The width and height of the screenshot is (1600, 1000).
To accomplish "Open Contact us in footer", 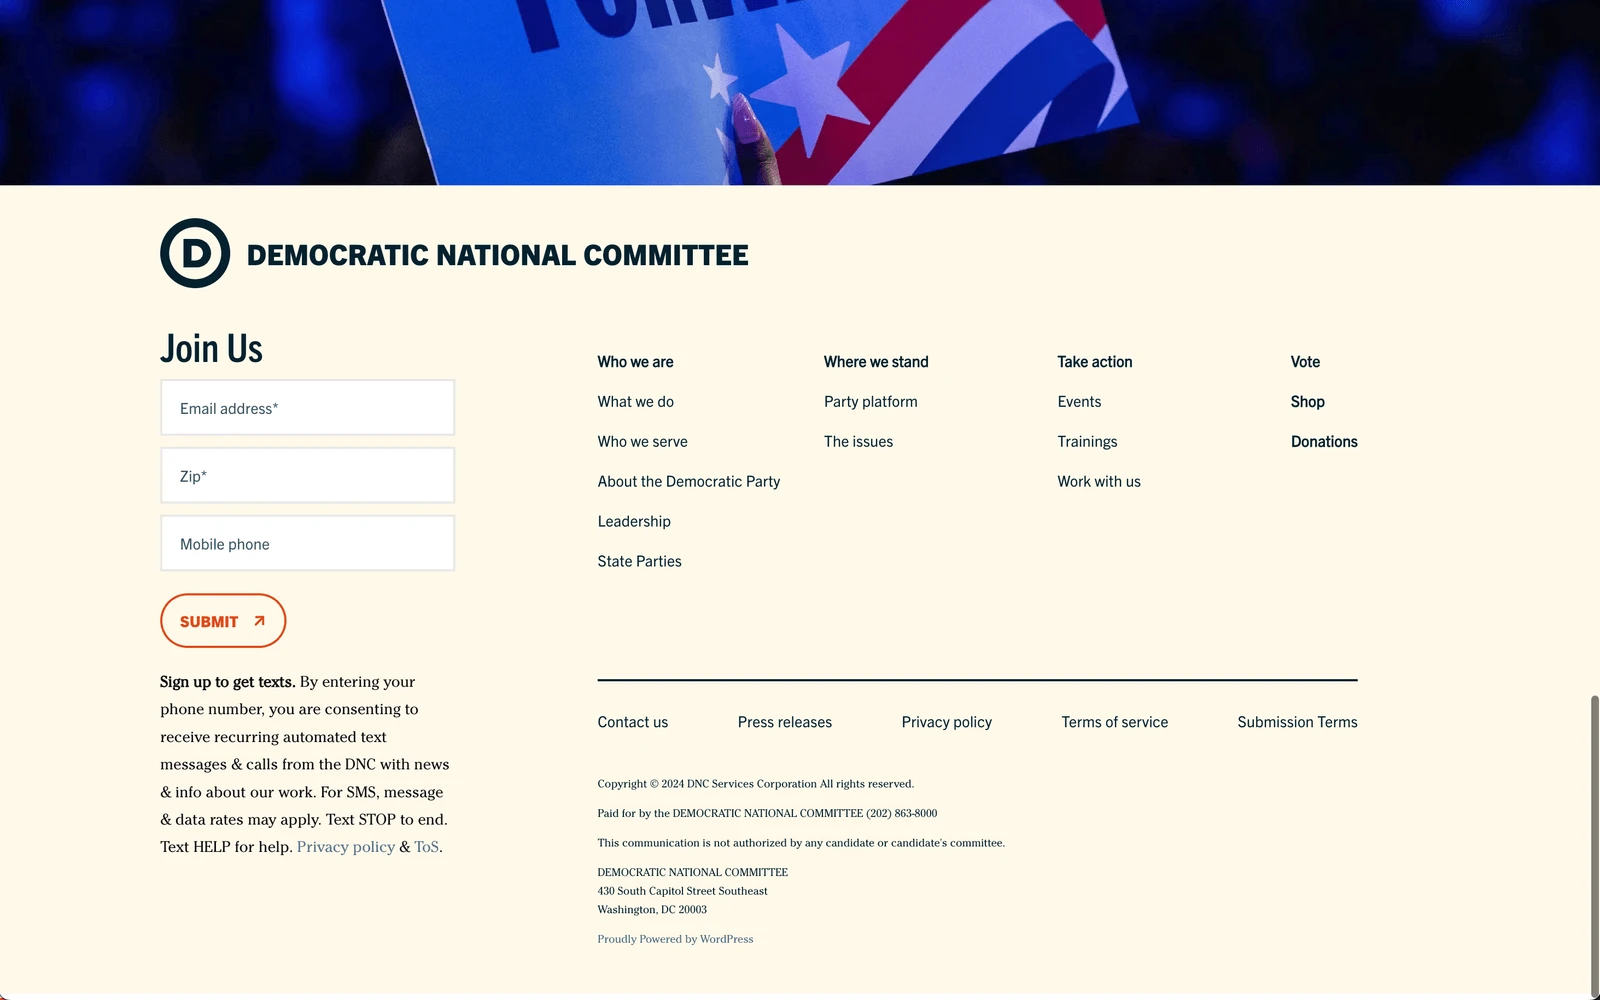I will [x=633, y=722].
